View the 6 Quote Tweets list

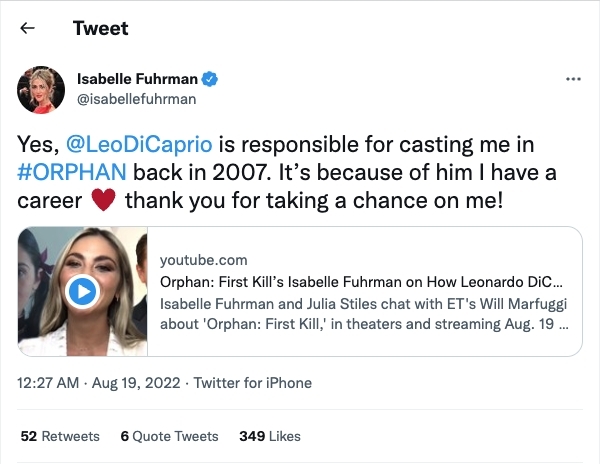click(x=169, y=436)
